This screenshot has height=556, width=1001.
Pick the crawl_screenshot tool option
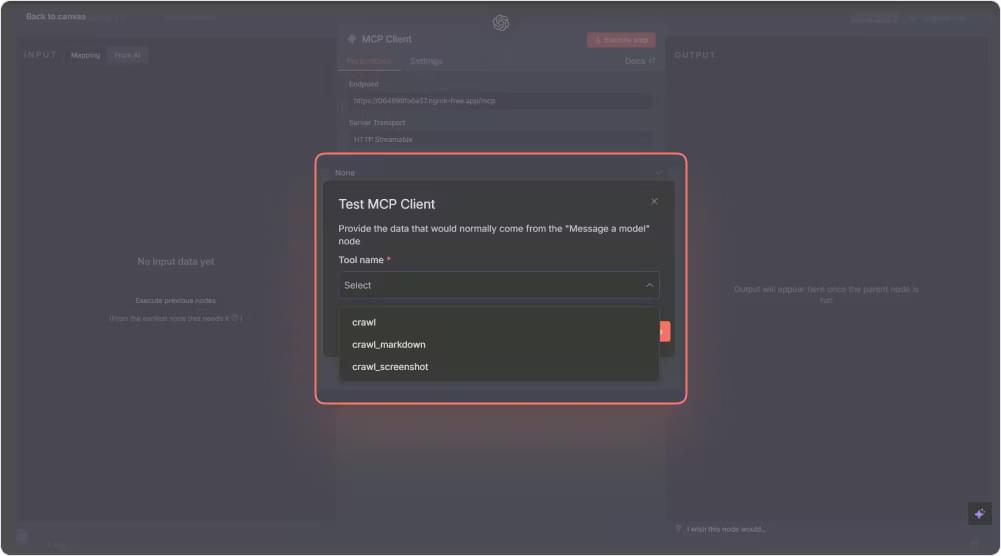[x=390, y=367]
